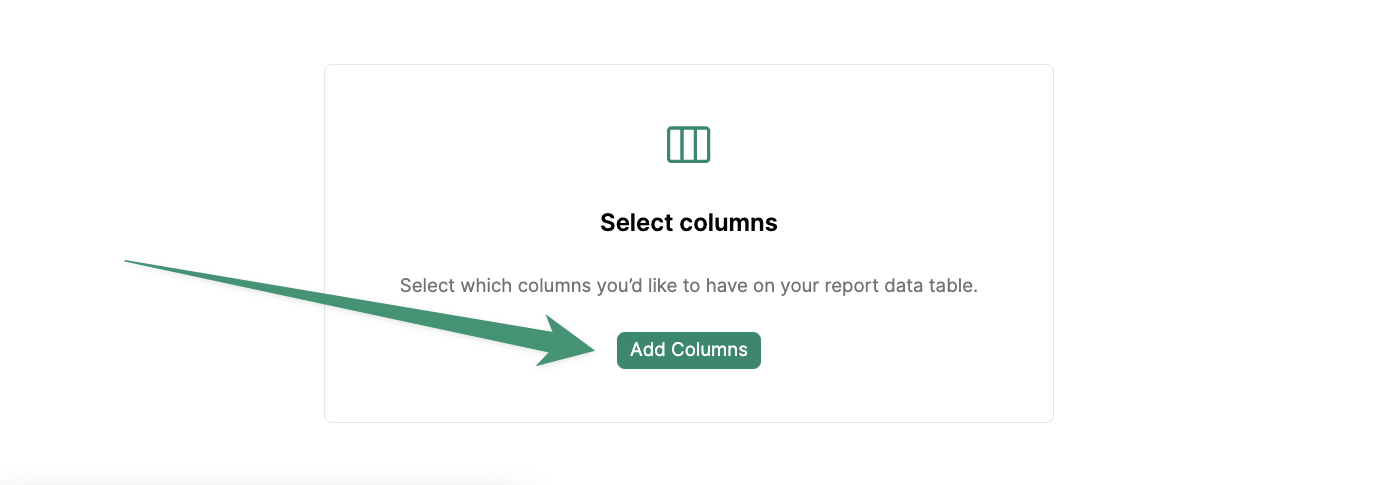The width and height of the screenshot is (1378, 485).
Task: Select the left column of columns icon
Action: (x=675, y=145)
